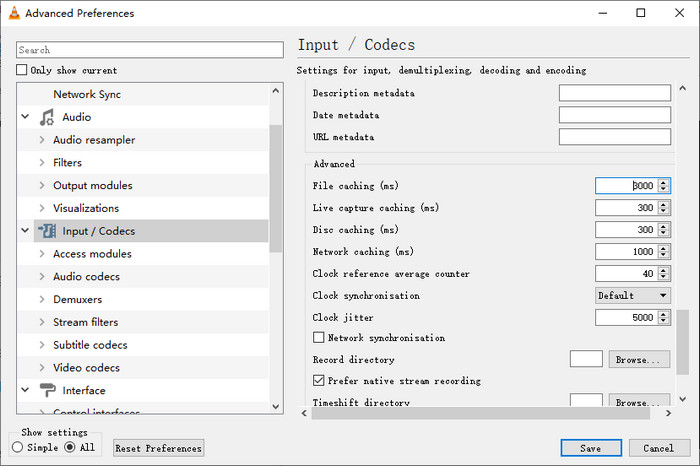Uncheck Prefer native stream recording
Screen dimensions: 700x466
pyautogui.click(x=318, y=381)
